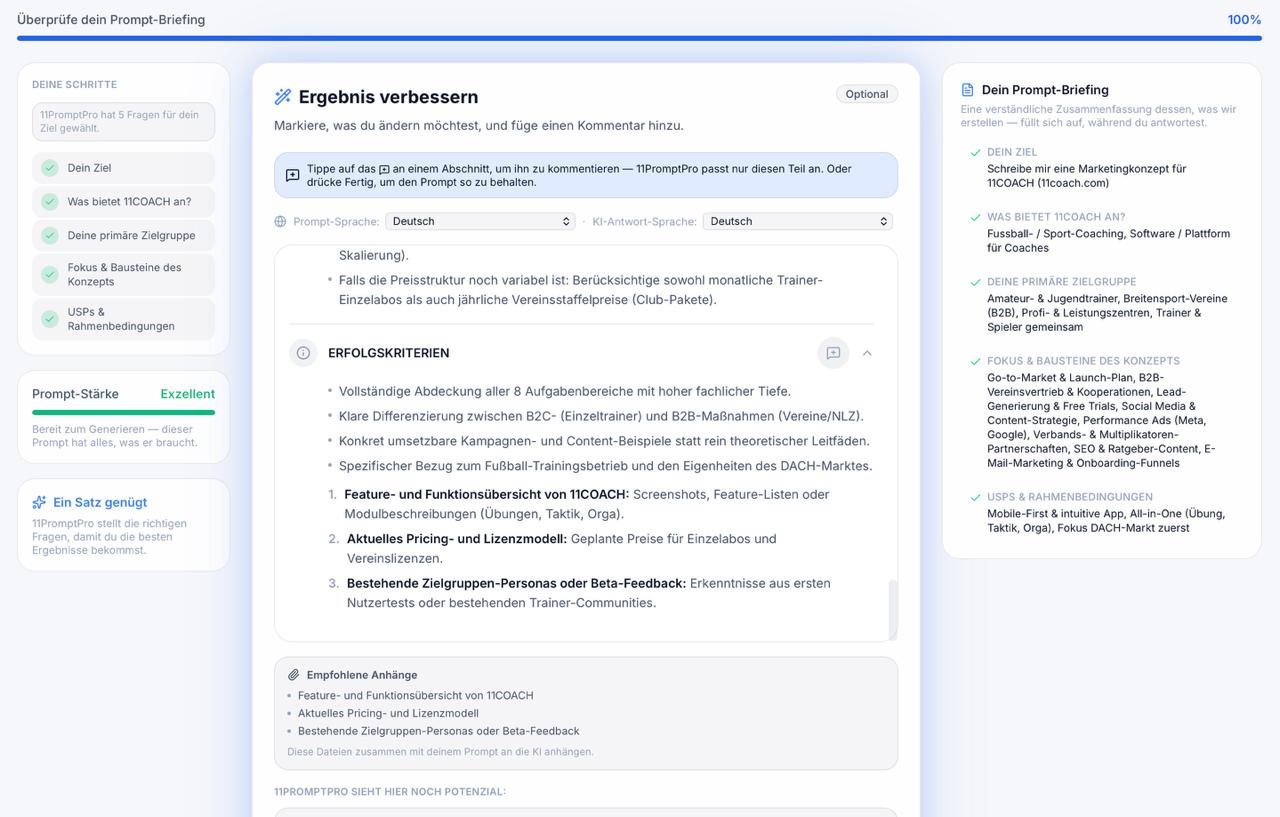Click 11PROMPTPRO SIEHT HIER NOCH POTENZIAL heading
Viewport: 1280px width, 817px height.
390,792
